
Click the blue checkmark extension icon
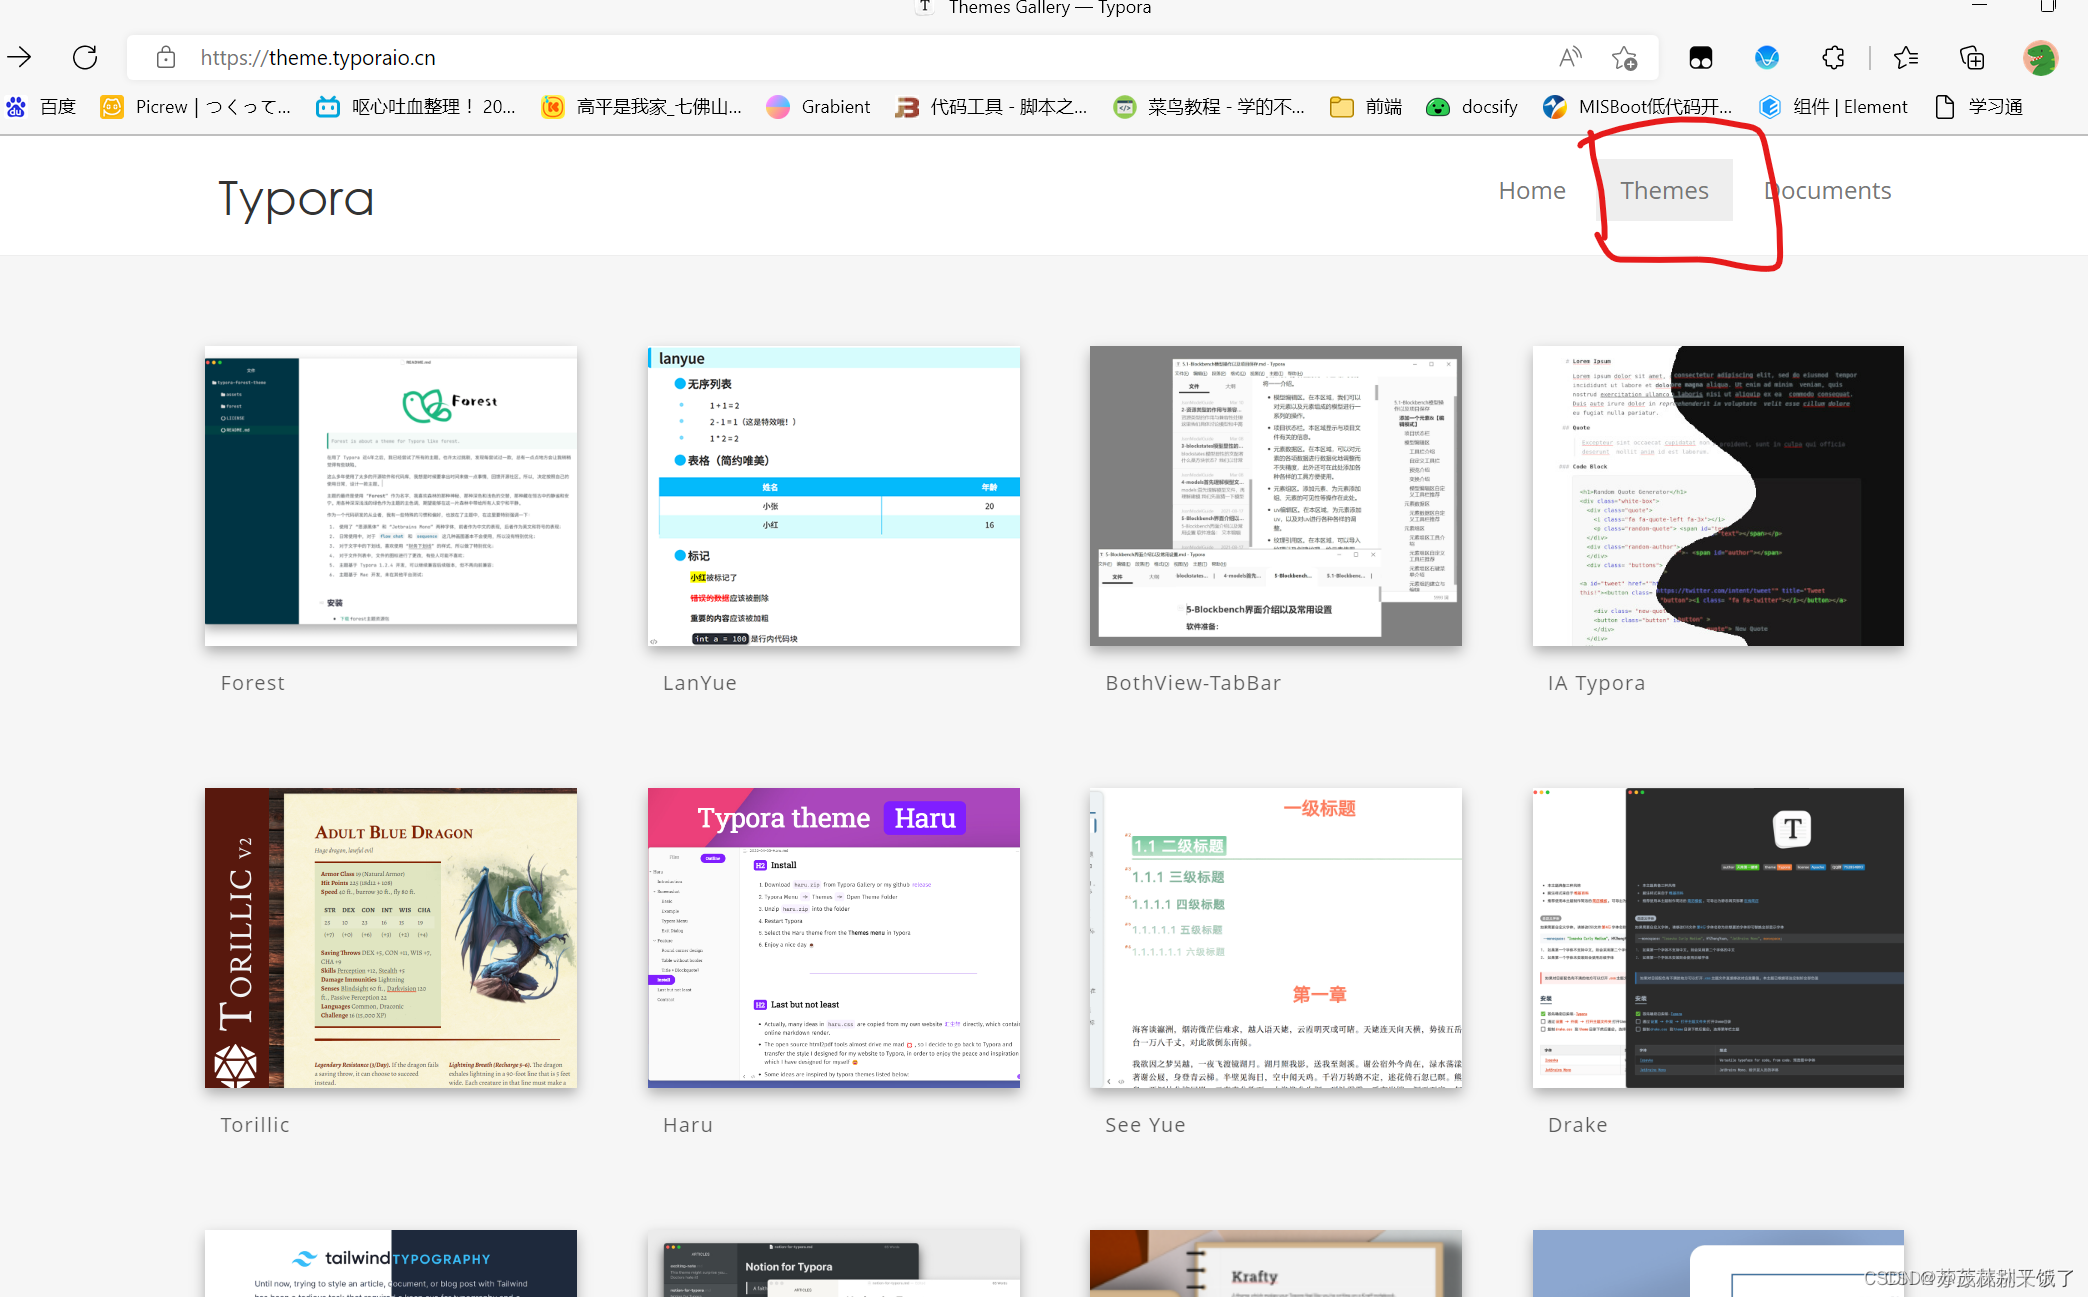(1767, 57)
